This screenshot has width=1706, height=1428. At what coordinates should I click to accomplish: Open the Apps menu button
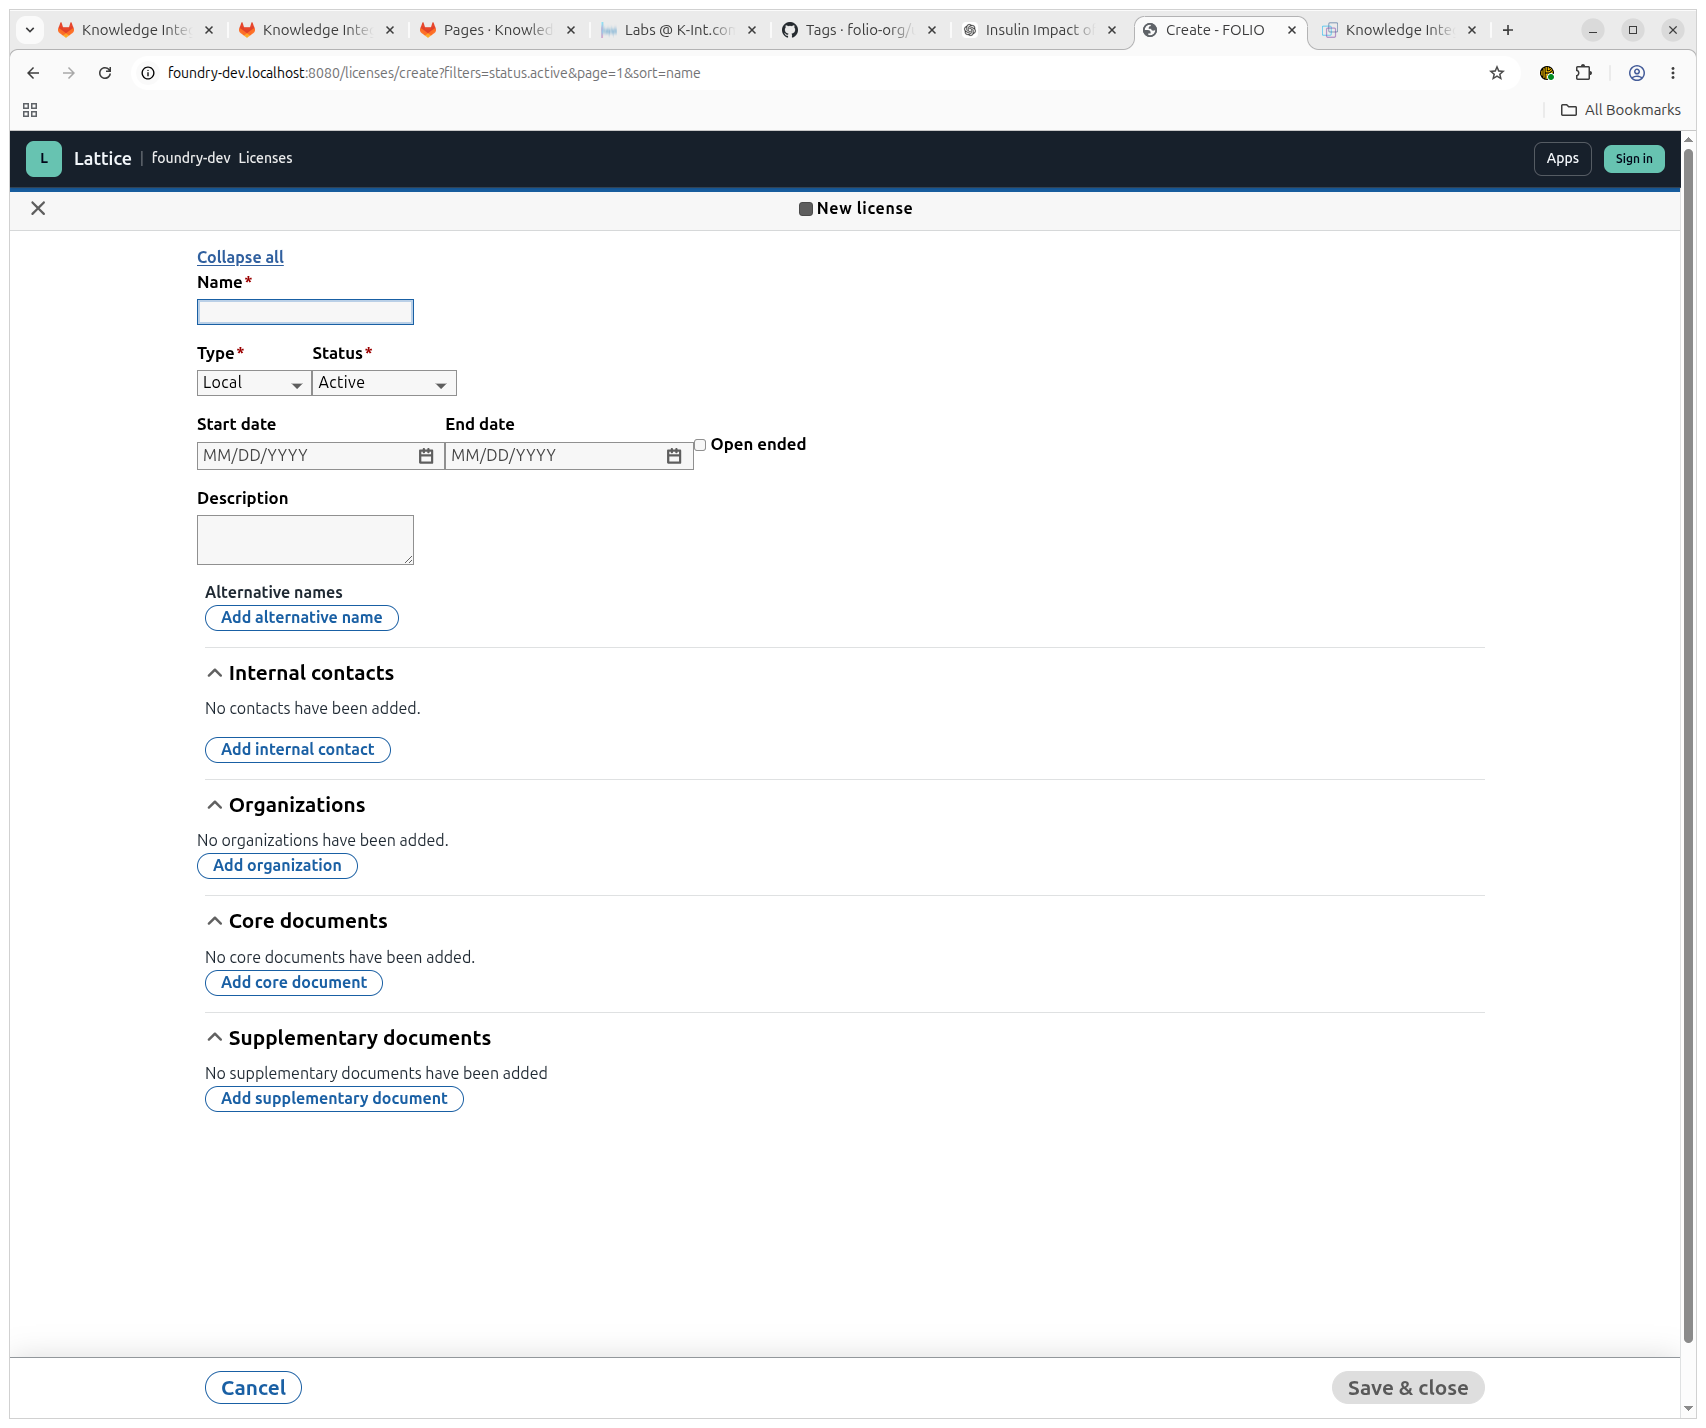coord(1562,159)
